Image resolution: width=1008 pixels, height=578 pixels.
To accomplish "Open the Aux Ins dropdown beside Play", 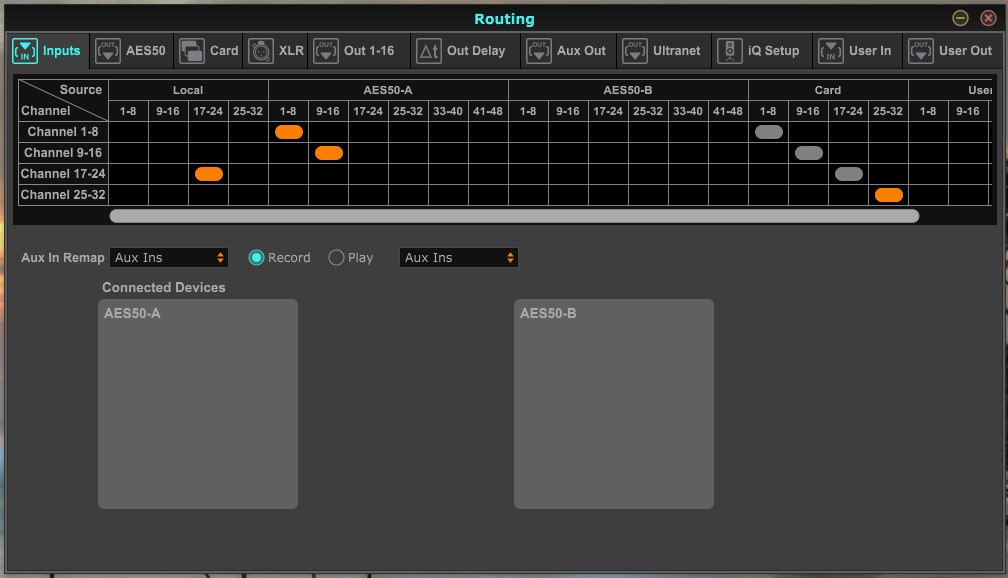I will (x=458, y=258).
